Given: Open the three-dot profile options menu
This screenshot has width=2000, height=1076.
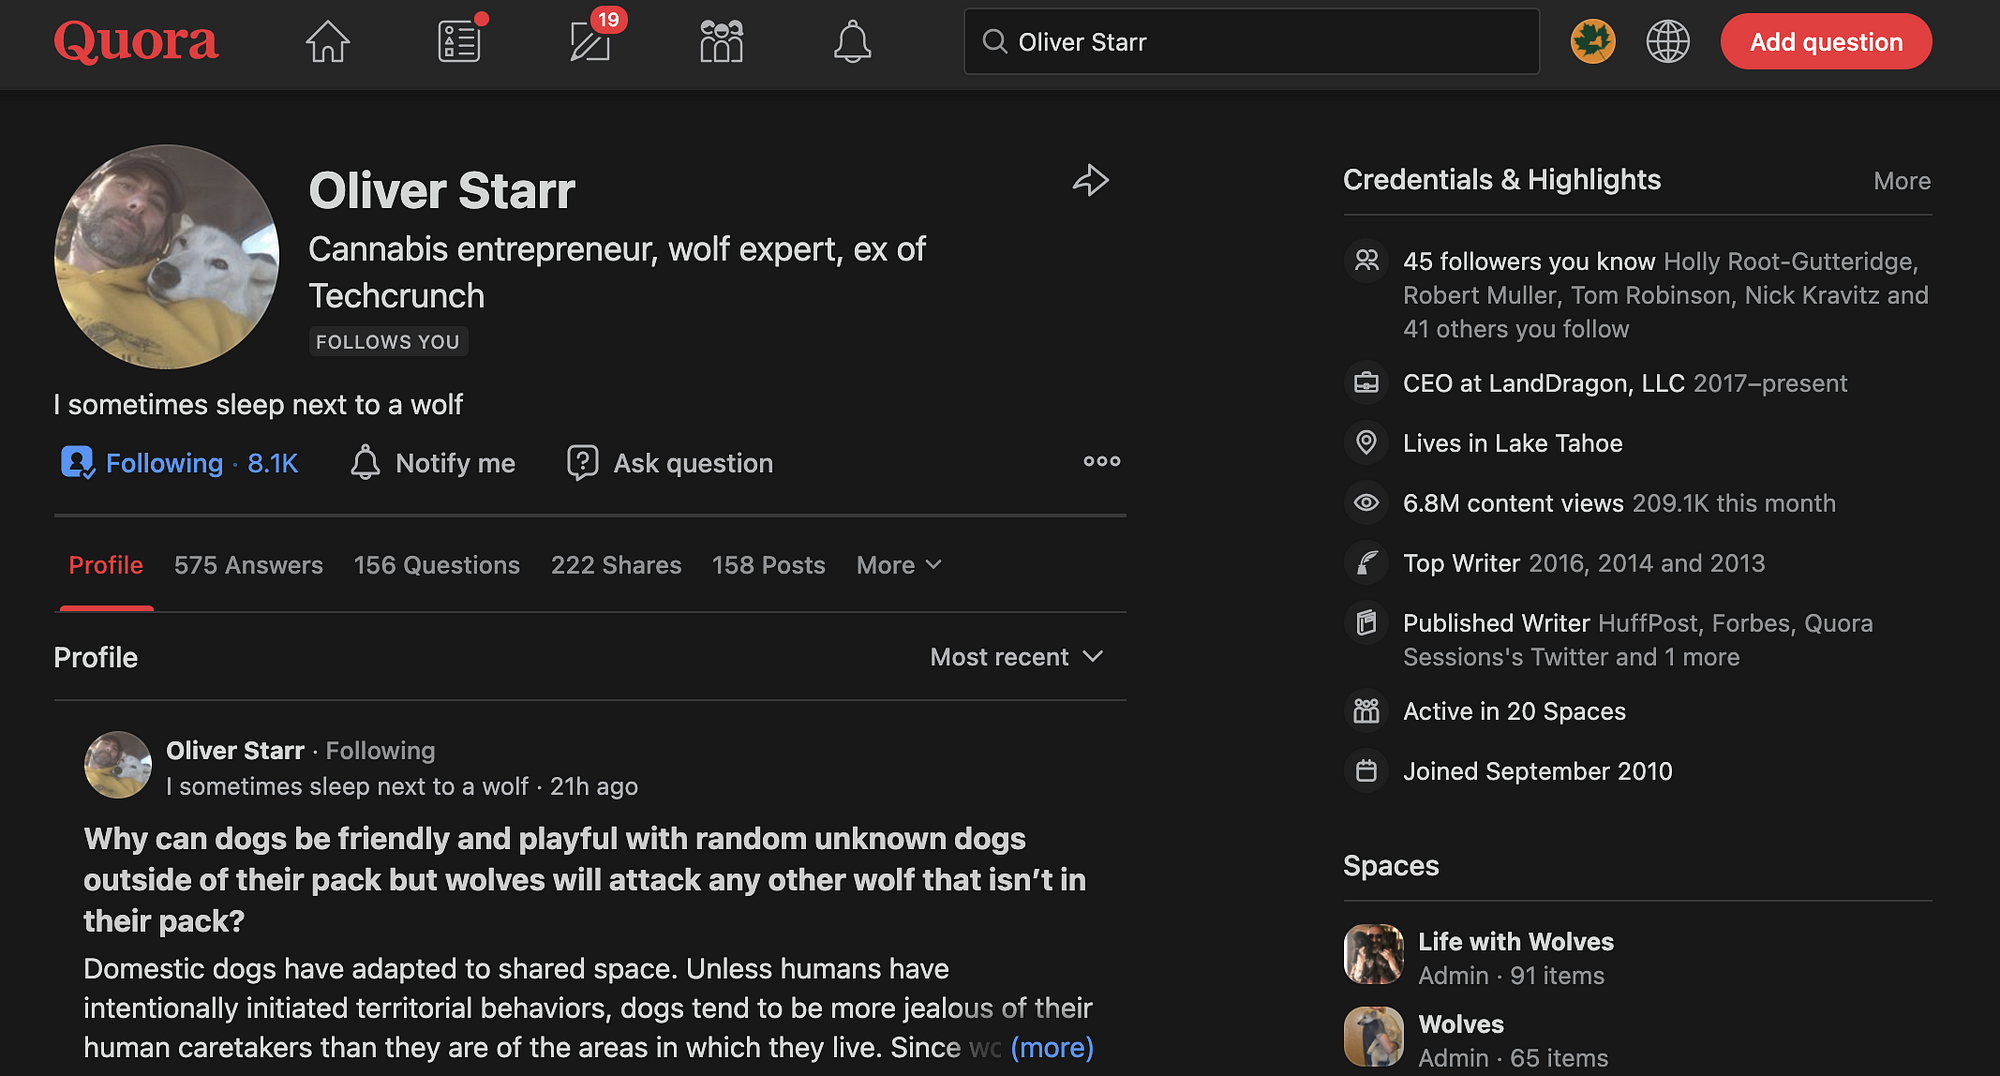Looking at the screenshot, I should pos(1102,461).
